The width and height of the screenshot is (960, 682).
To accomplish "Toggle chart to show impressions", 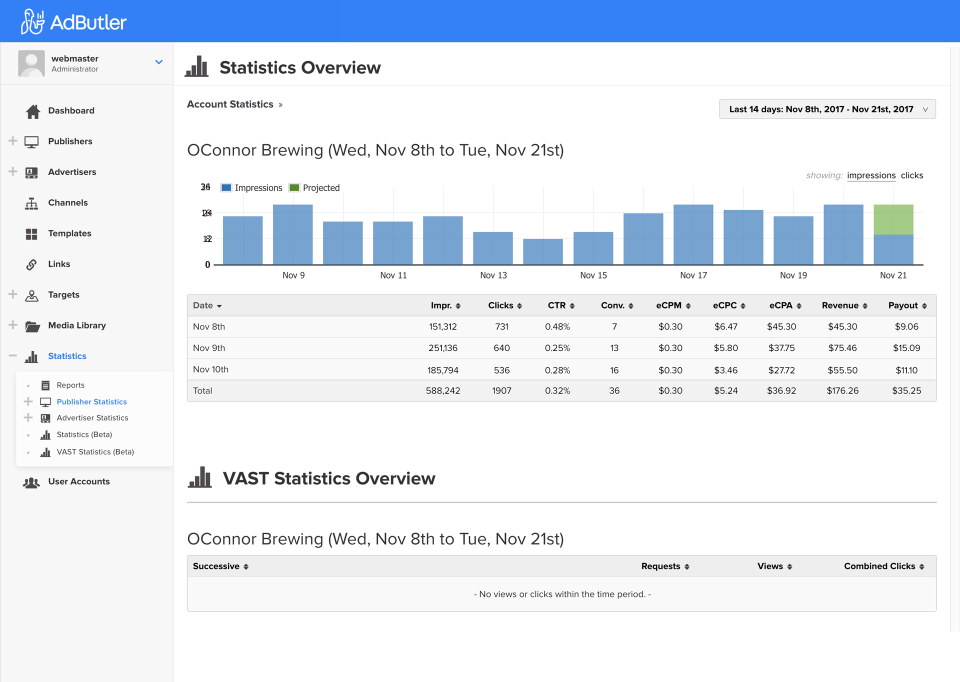I will [870, 176].
